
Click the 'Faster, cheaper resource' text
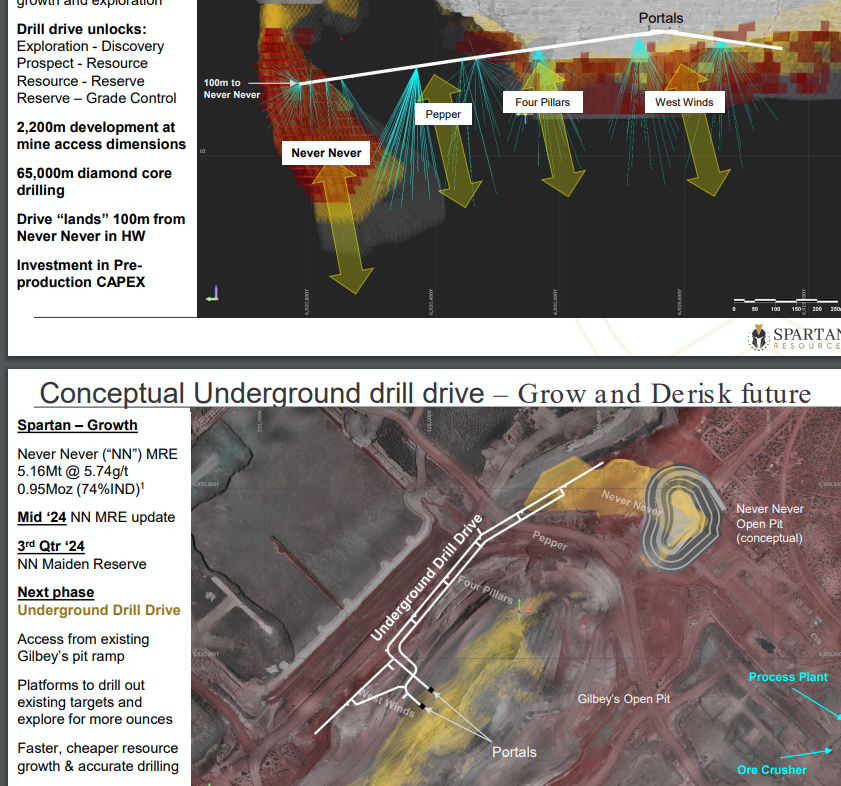click(98, 748)
